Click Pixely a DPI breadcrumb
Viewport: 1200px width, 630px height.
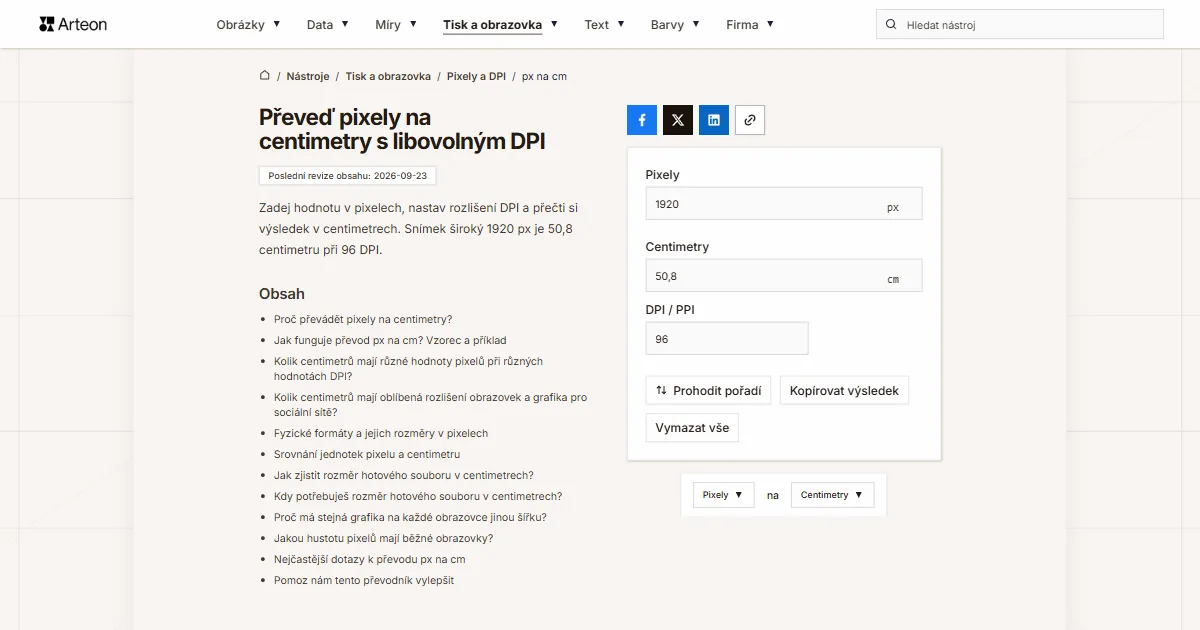(x=476, y=76)
